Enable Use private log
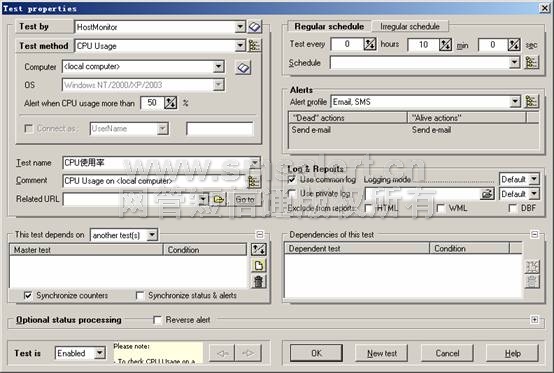 click(292, 193)
